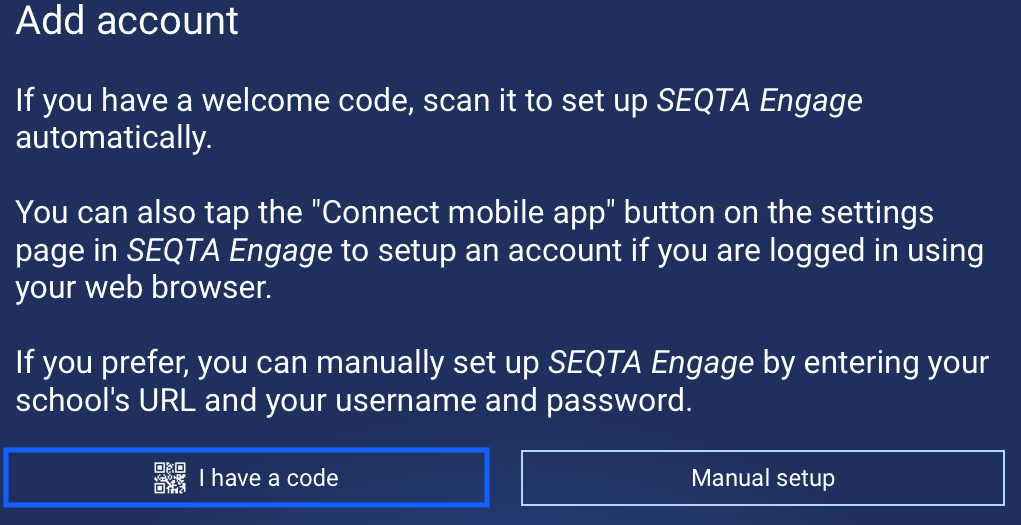Click the QR code icon
The height and width of the screenshot is (525, 1021).
tap(170, 478)
